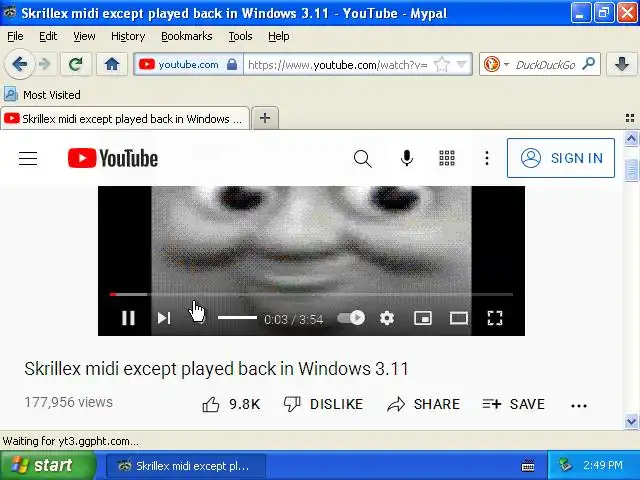Image resolution: width=640 pixels, height=480 pixels.
Task: Click inside the URL address field
Action: [338, 64]
